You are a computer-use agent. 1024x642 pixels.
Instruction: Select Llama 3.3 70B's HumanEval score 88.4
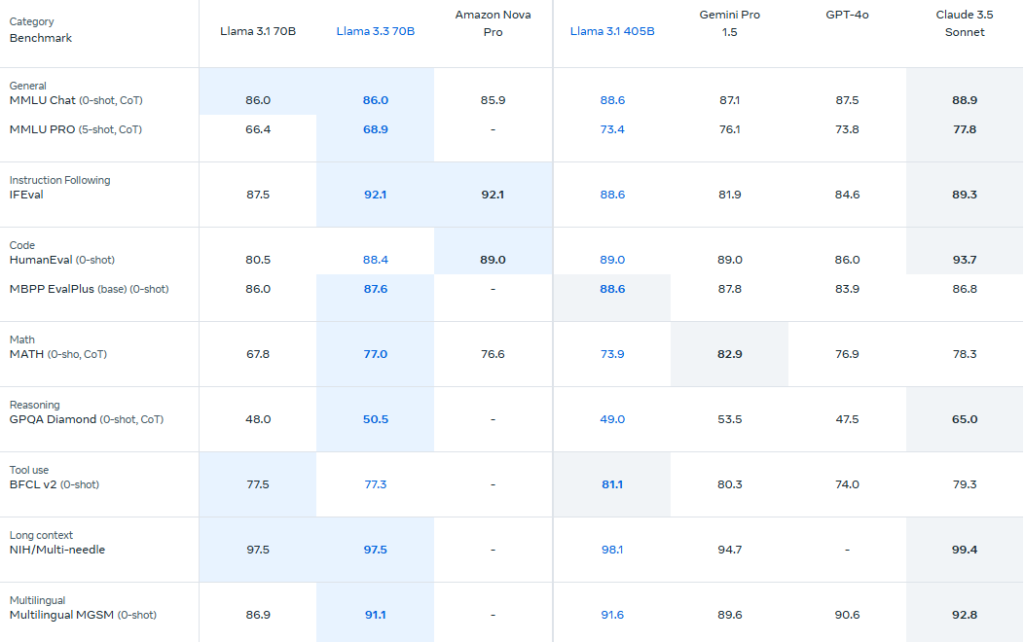click(376, 260)
